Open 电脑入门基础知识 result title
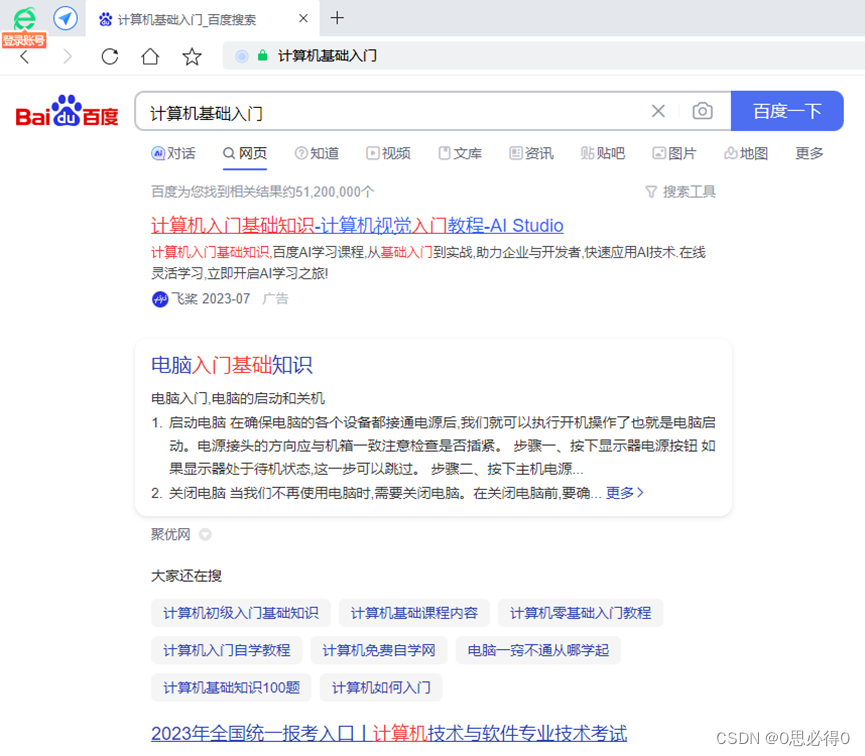The width and height of the screenshot is (865, 756). [x=232, y=365]
